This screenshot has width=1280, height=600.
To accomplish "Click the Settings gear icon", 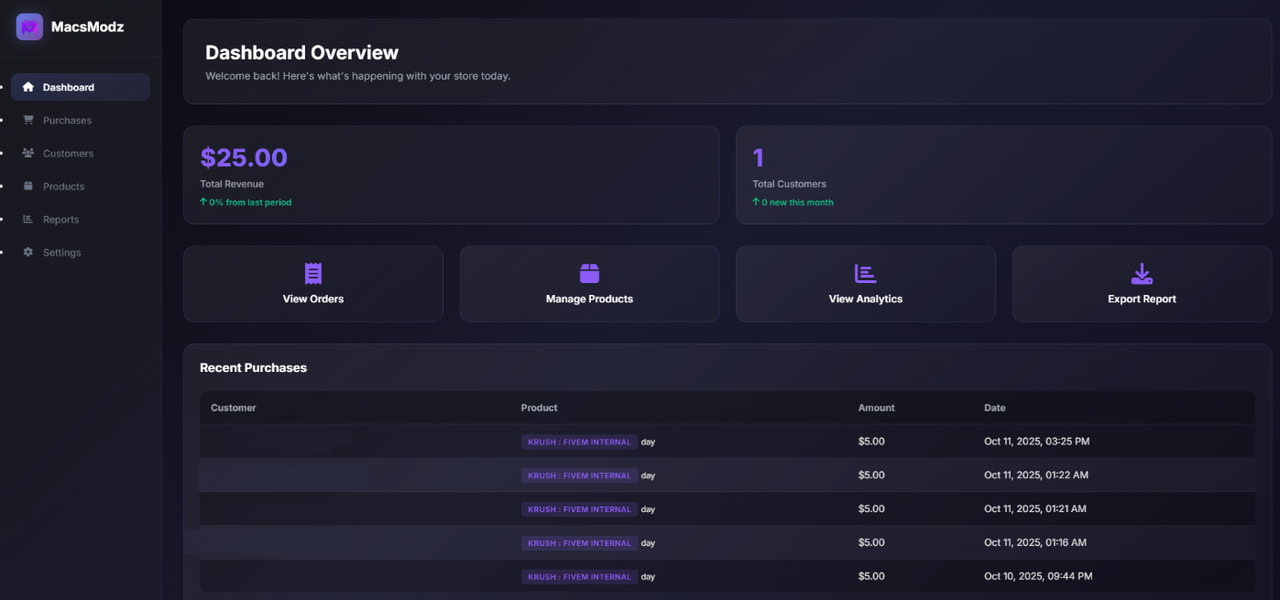I will pos(28,252).
